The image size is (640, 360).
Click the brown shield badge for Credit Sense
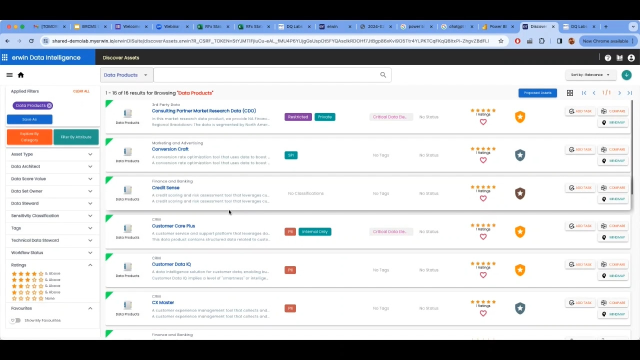pyautogui.click(x=520, y=193)
